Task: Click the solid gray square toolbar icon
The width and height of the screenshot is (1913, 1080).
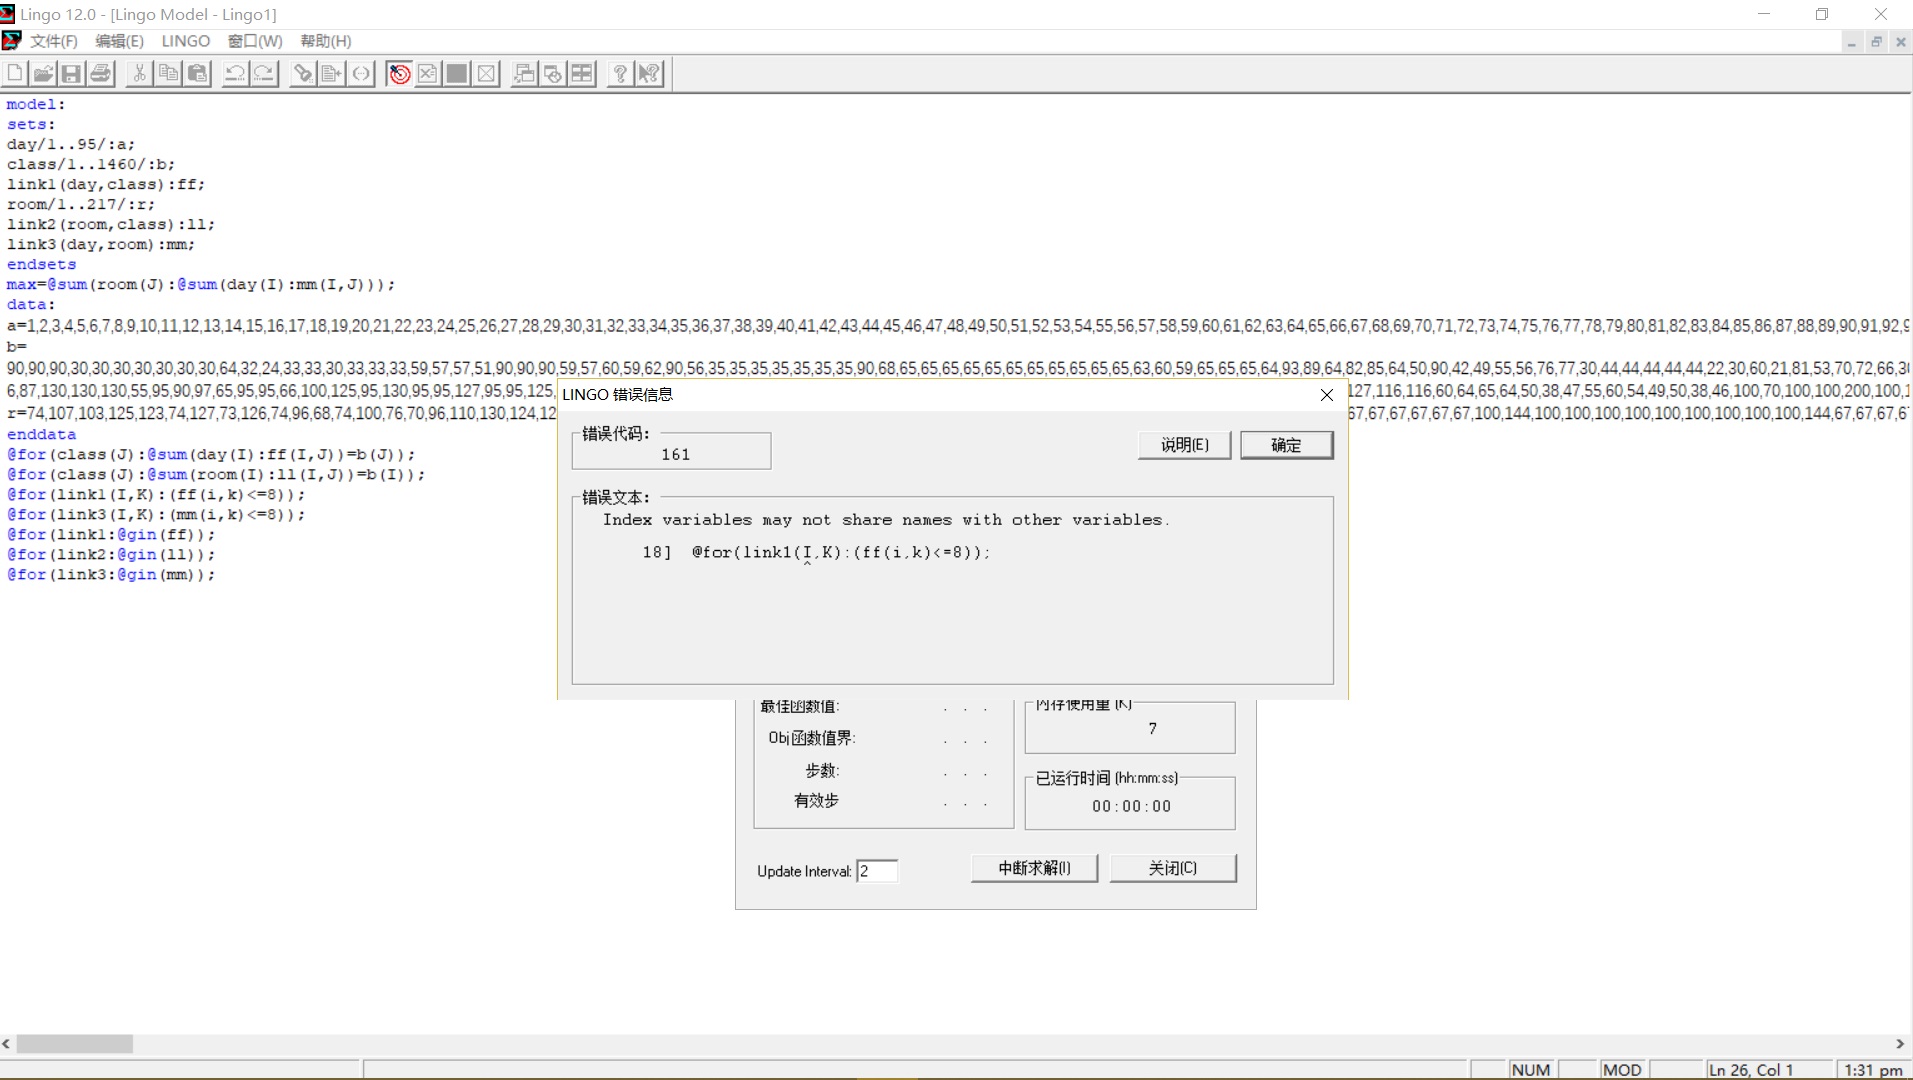Action: coord(457,73)
